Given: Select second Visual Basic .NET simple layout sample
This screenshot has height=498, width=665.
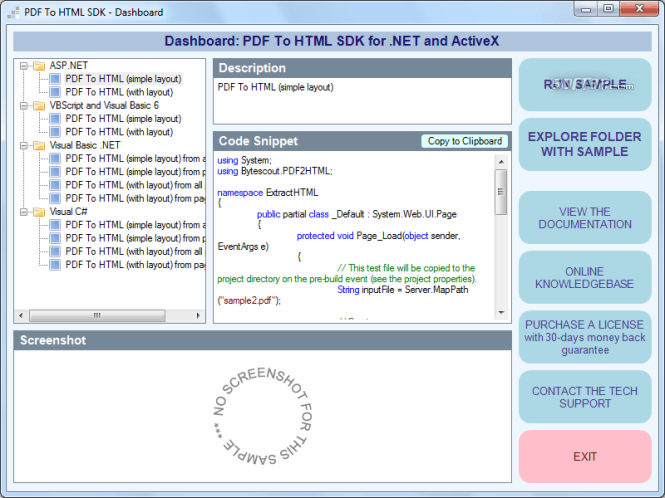Looking at the screenshot, I should pos(135,172).
